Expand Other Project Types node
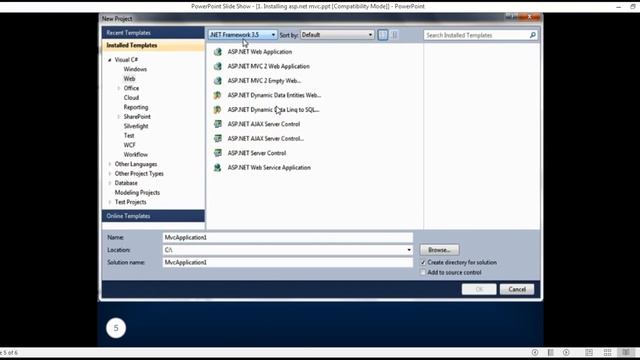This screenshot has height=360, width=640. click(109, 173)
